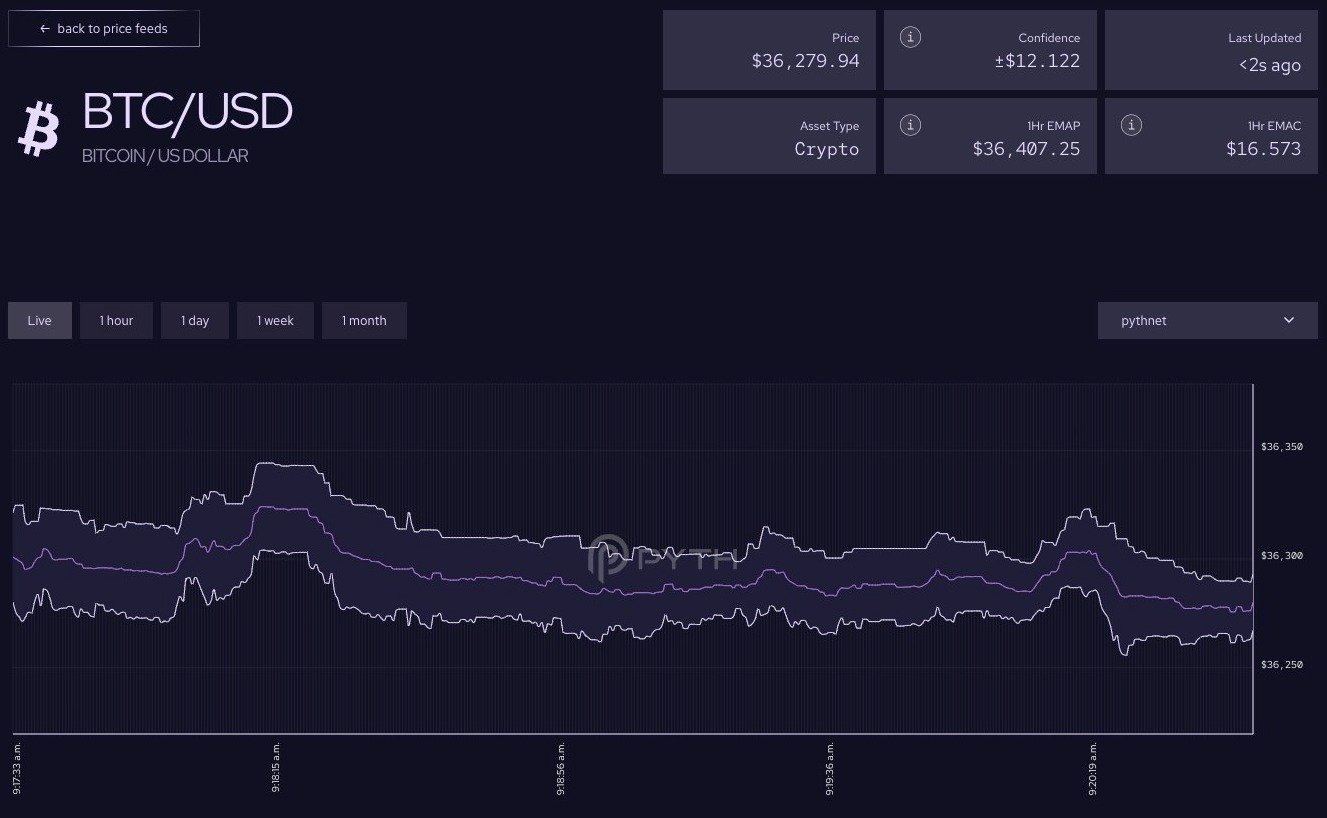Click the $36,407.25 EMAP value

(x=1026, y=149)
